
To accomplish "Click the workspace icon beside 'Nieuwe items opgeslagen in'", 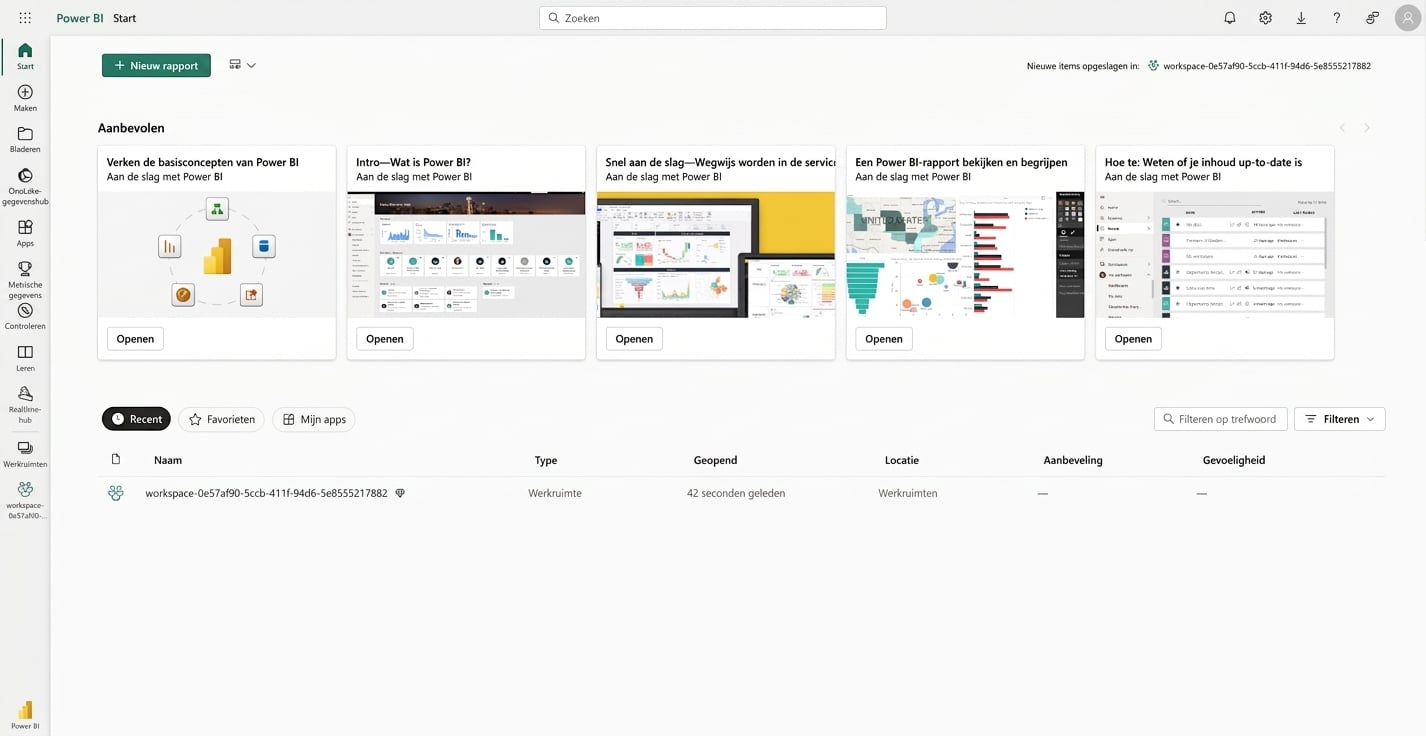I will pos(1153,66).
